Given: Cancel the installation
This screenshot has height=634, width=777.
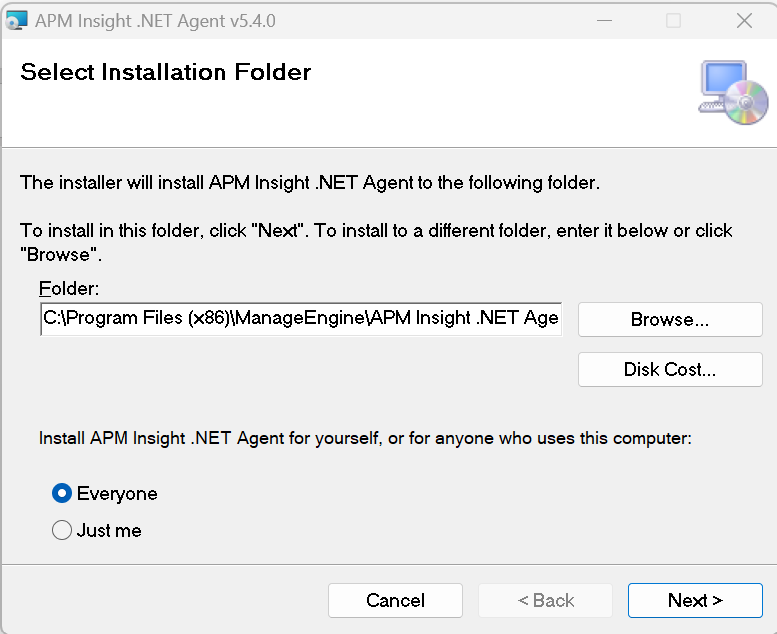Looking at the screenshot, I should point(395,600).
